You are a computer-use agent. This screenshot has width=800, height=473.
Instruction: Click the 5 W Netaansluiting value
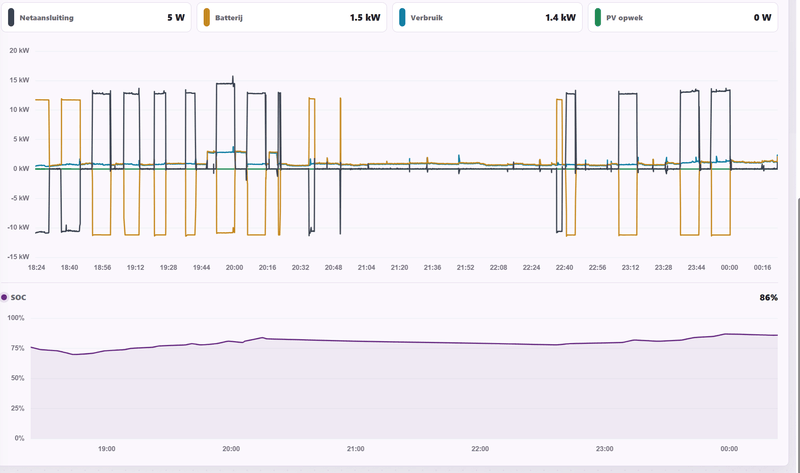pos(176,17)
